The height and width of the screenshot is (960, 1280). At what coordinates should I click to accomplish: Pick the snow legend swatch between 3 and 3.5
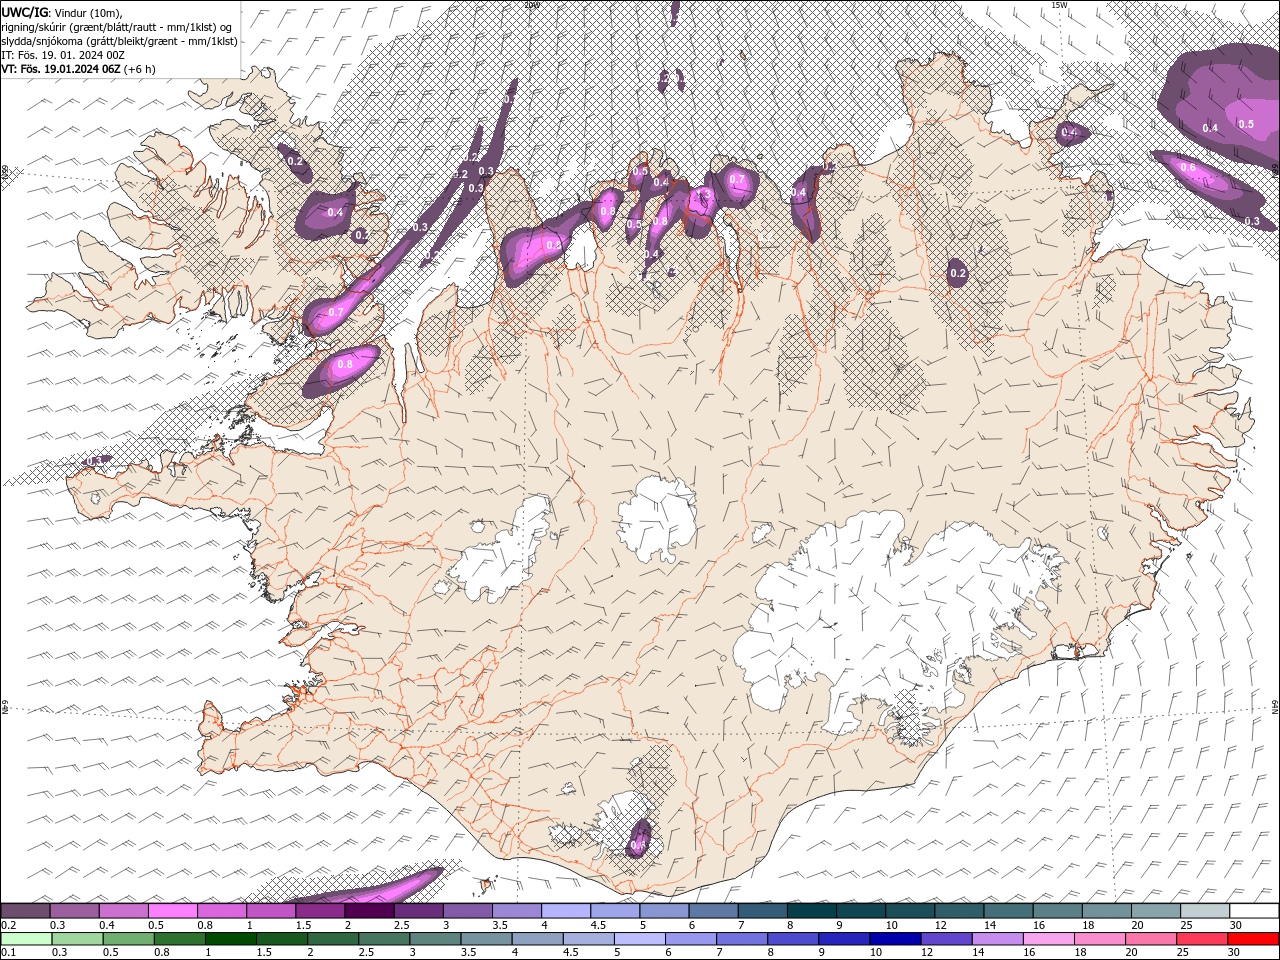(468, 911)
